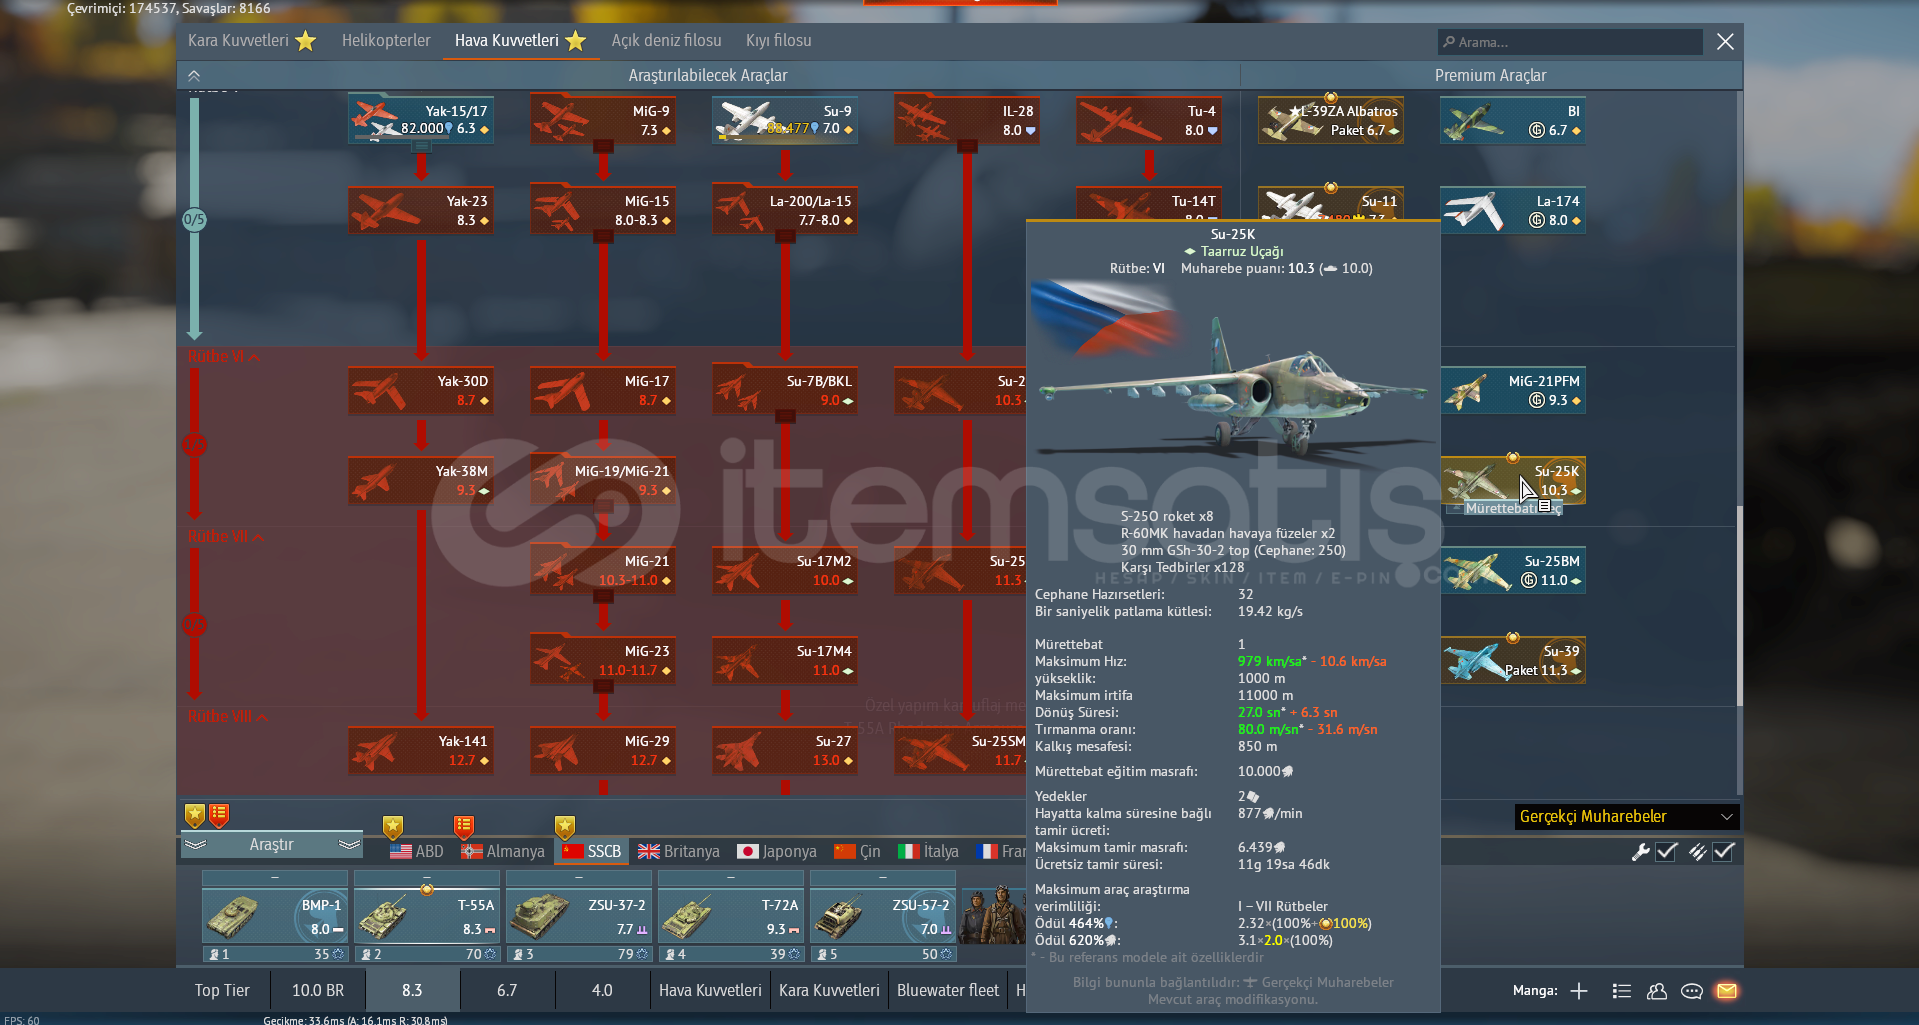Expand the Araştır panel
Viewport: 1919px width, 1025px height.
[271, 845]
